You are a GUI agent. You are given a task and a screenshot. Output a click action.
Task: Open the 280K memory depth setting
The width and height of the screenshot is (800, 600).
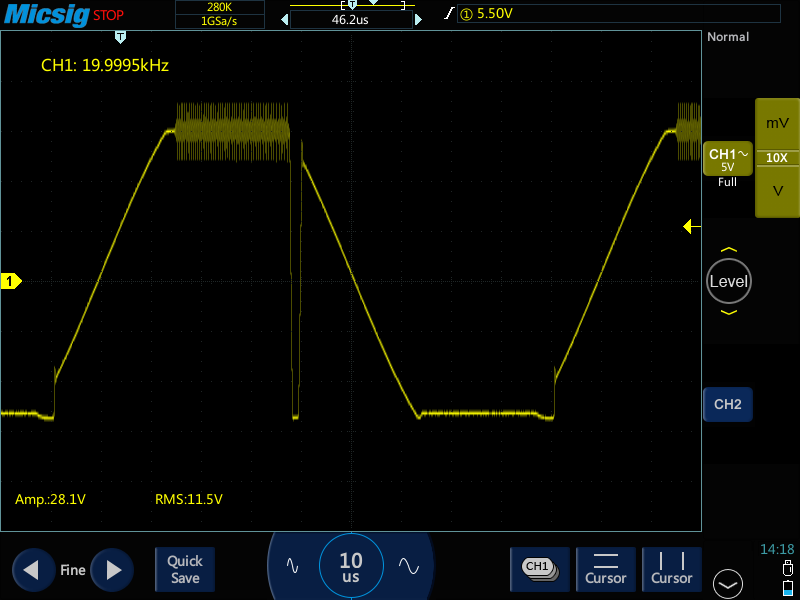pyautogui.click(x=219, y=7)
